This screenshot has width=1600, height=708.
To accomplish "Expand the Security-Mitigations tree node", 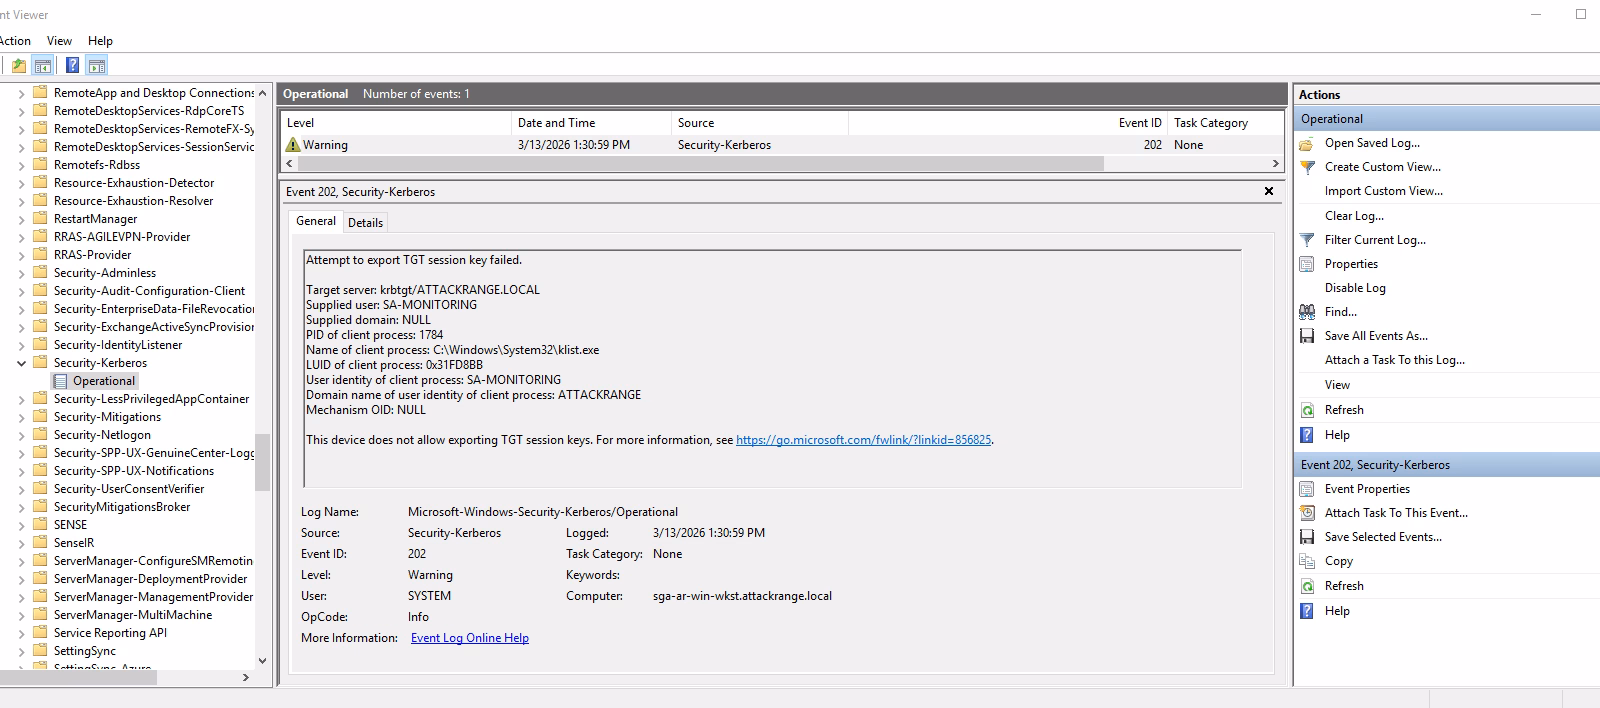I will pyautogui.click(x=21, y=417).
